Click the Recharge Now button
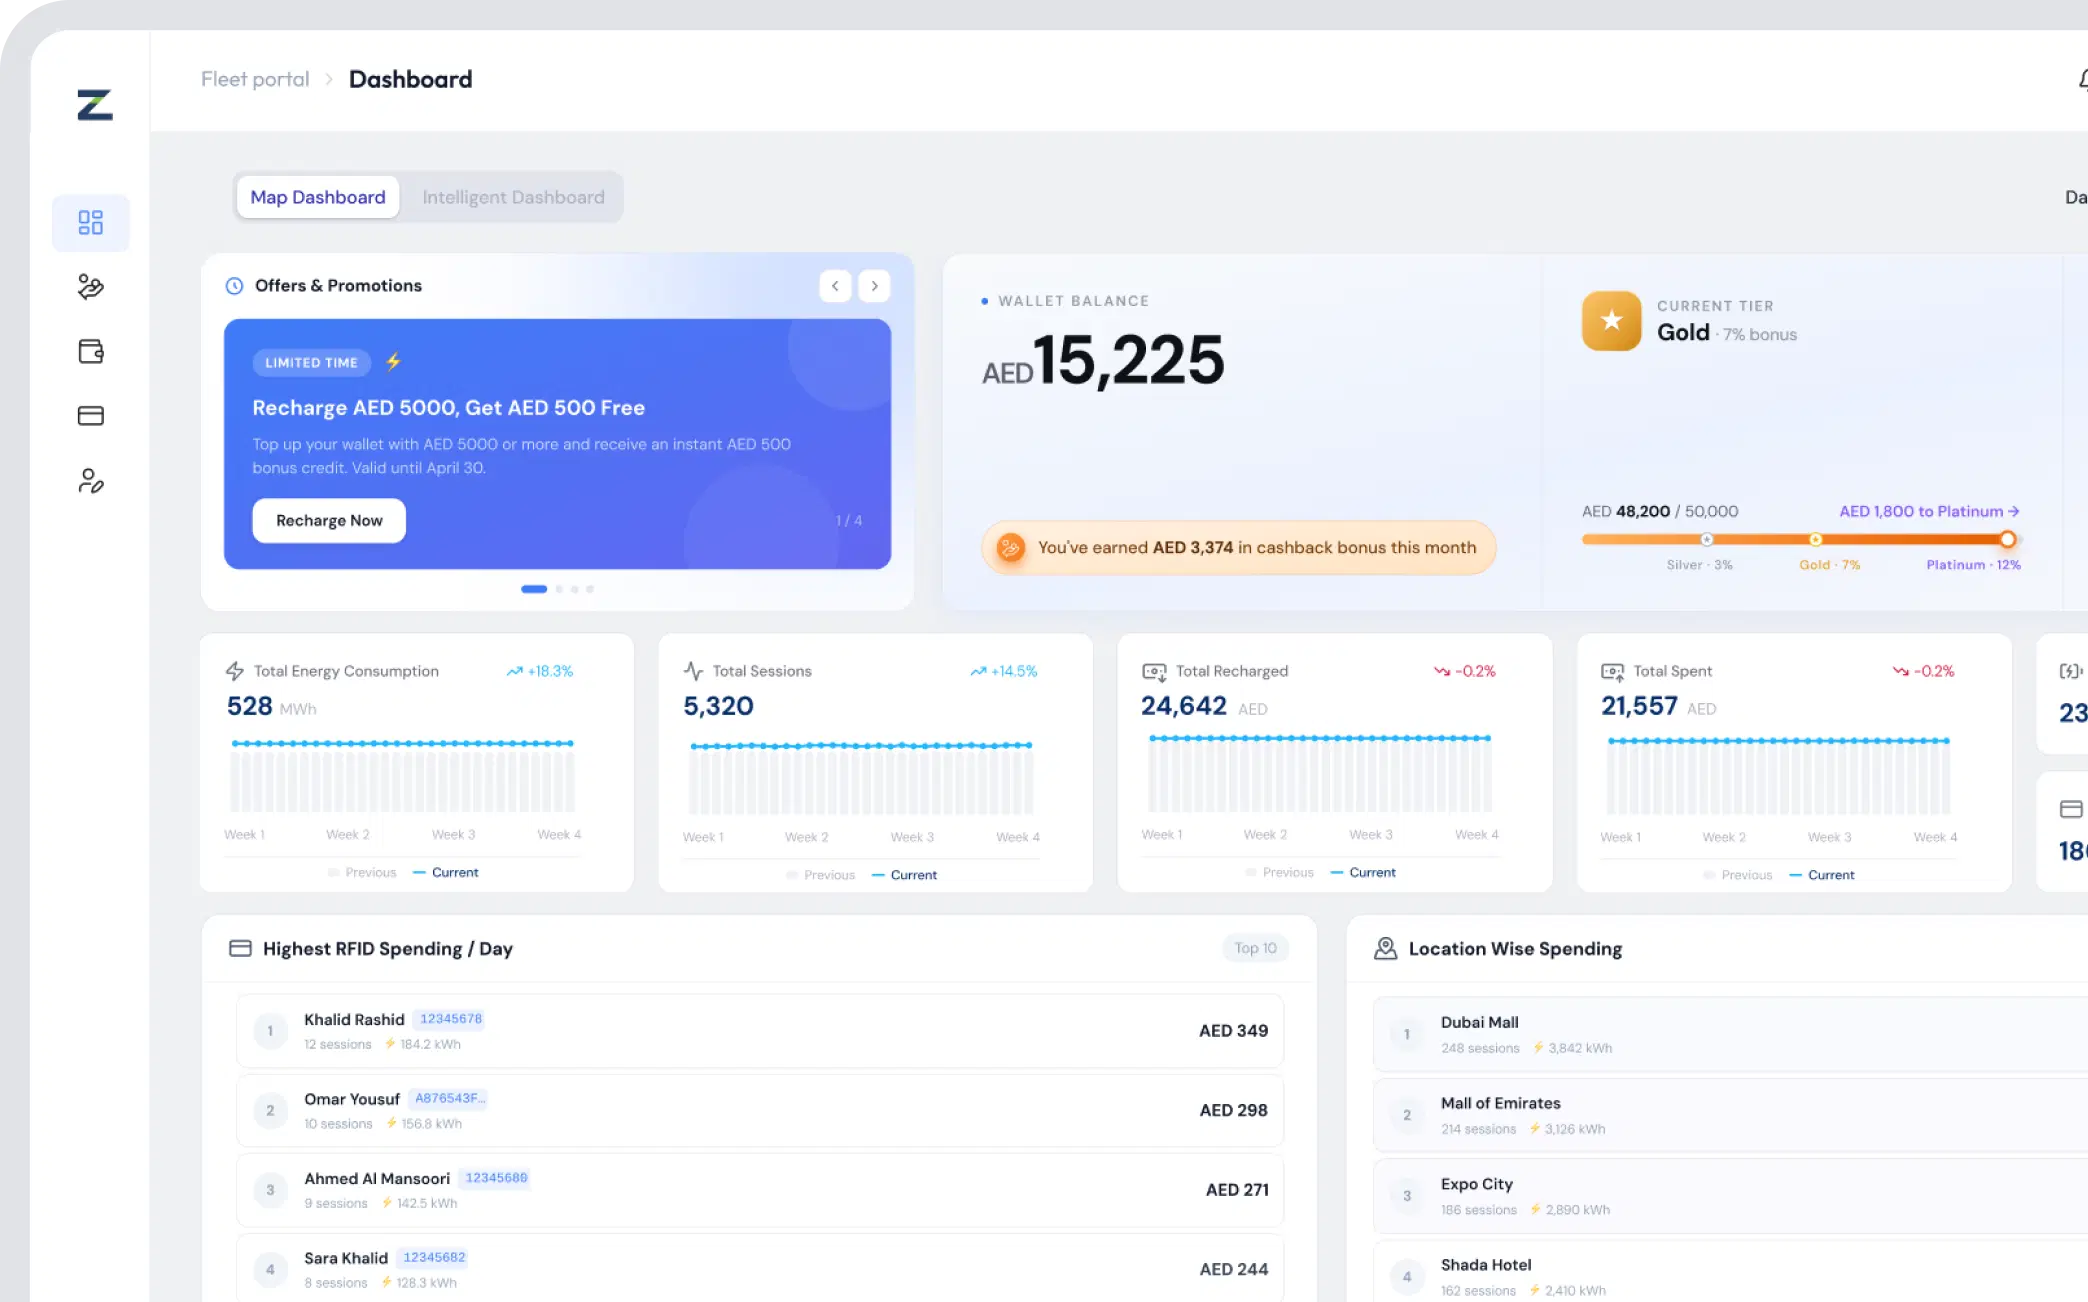Screen dimensions: 2088x1302 click(329, 520)
